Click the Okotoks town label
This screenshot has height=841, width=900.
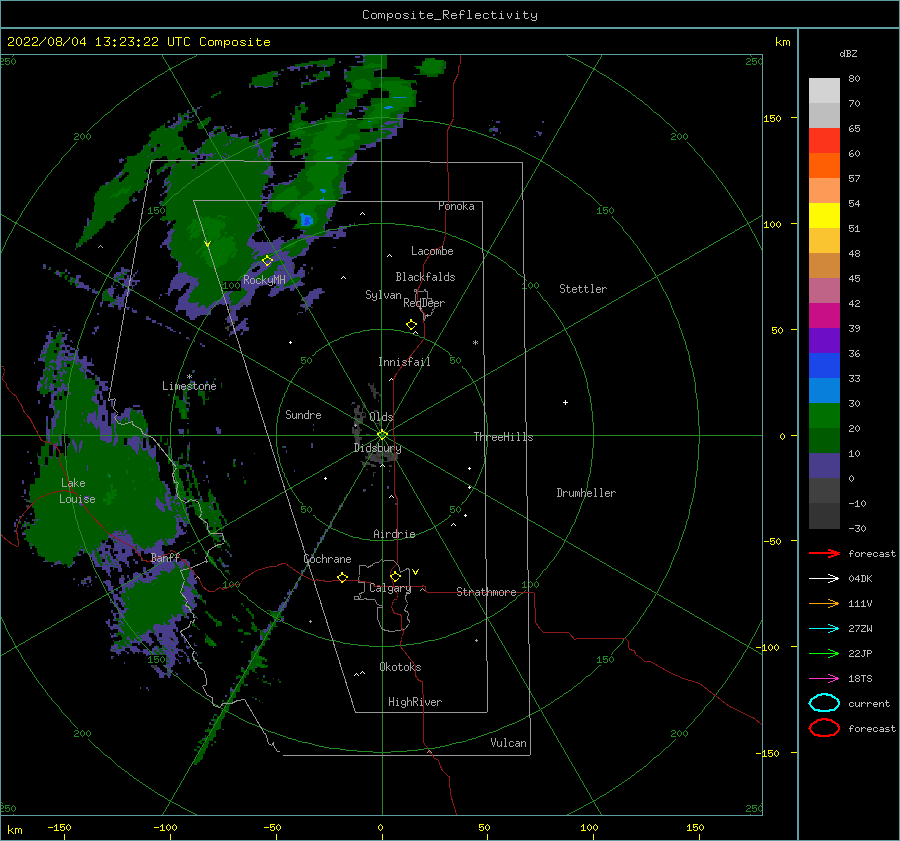(x=400, y=667)
